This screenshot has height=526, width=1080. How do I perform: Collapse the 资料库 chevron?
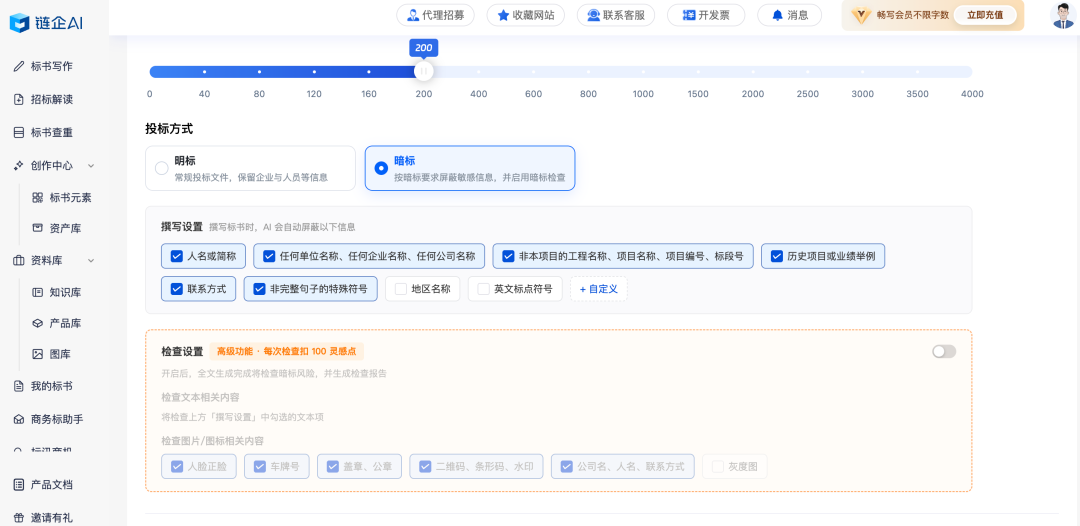click(91, 260)
